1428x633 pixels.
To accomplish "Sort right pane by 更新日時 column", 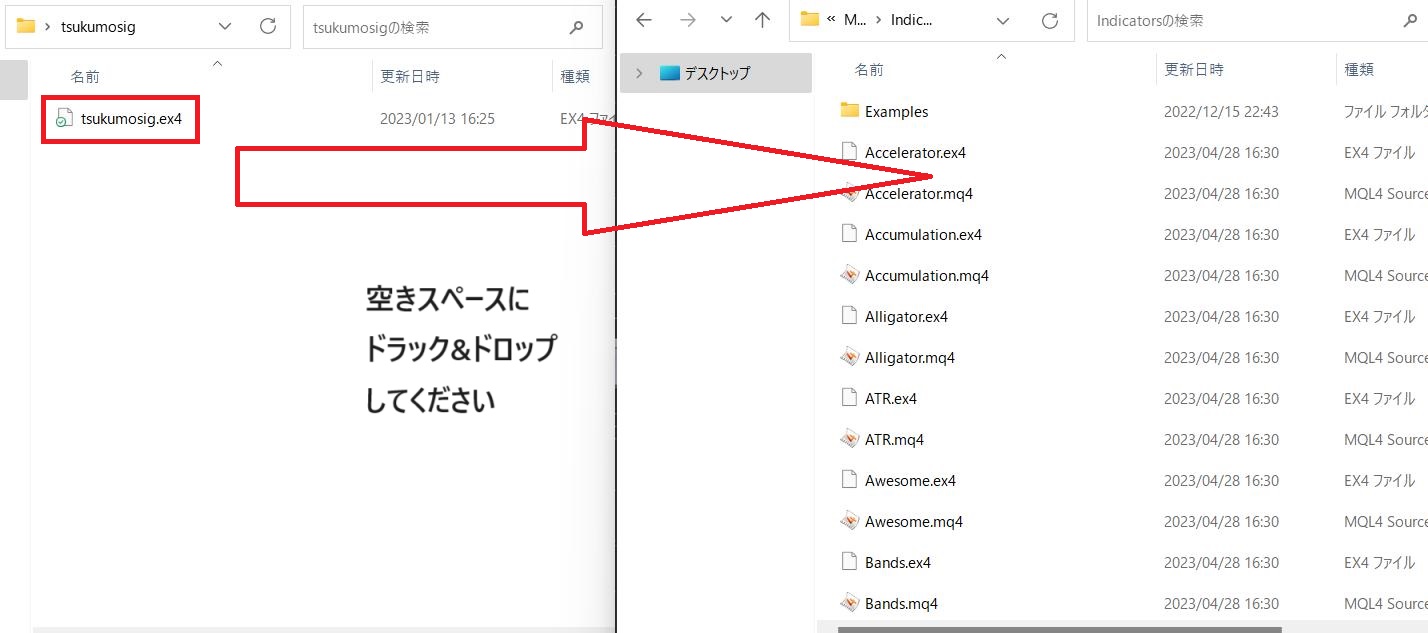I will tap(1193, 70).
